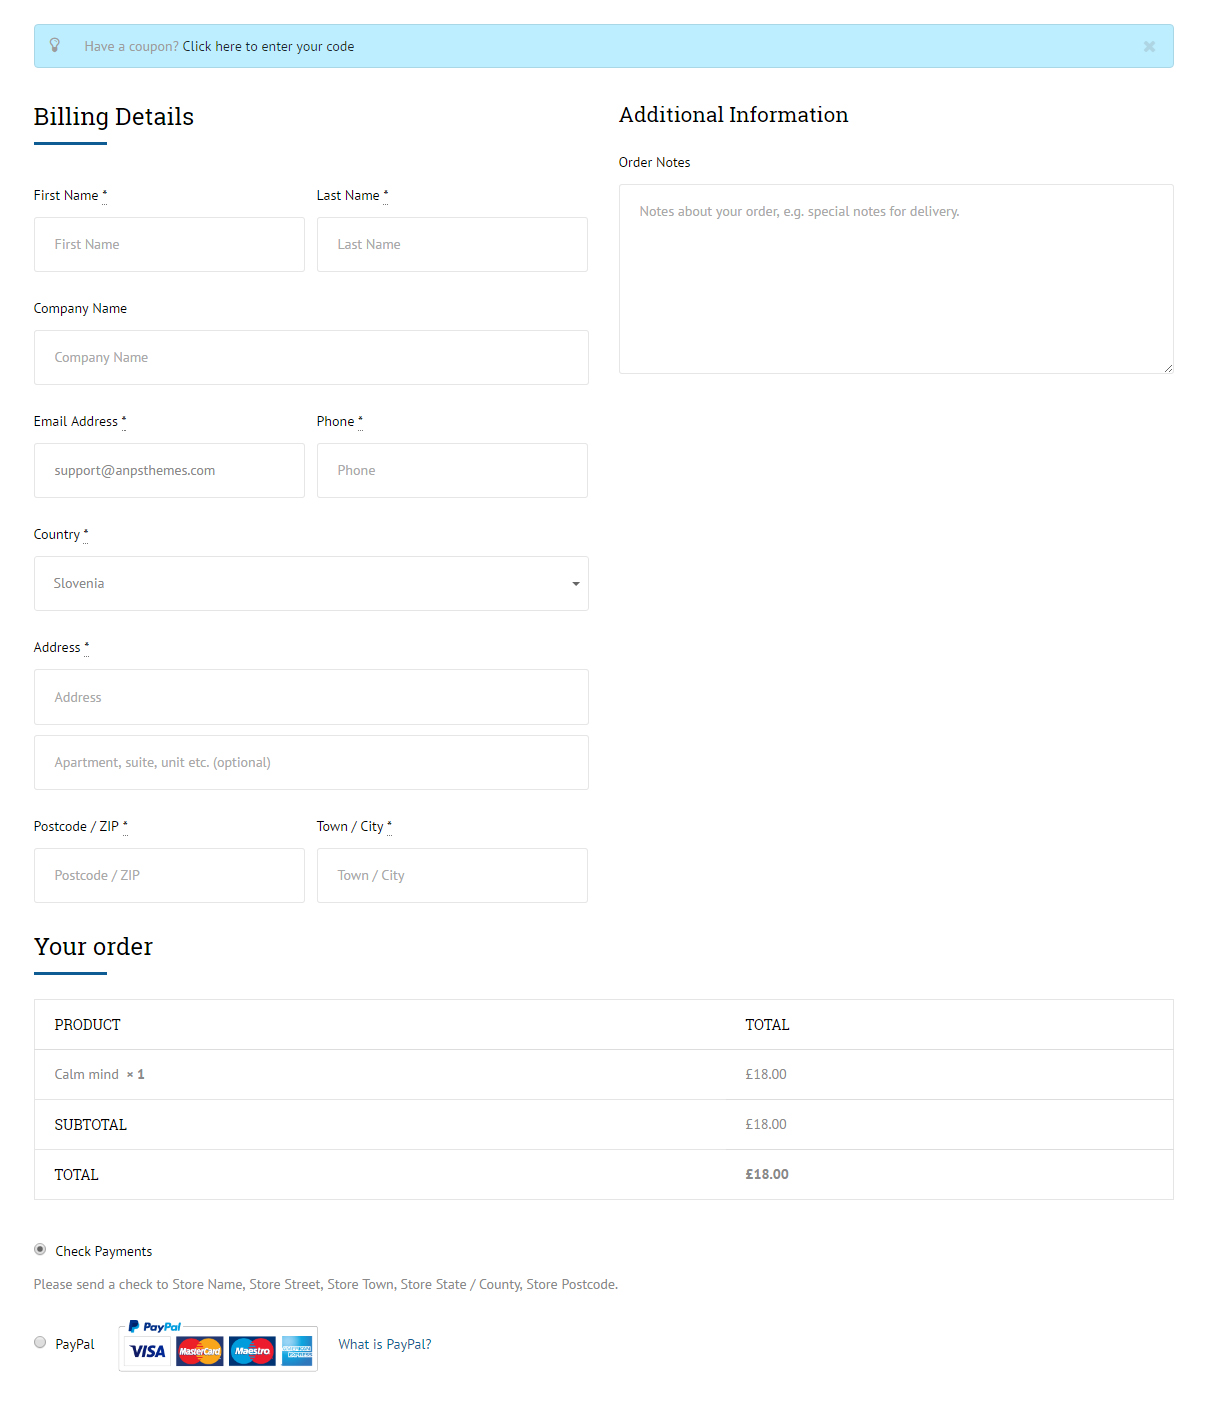
Task: Click the 'Additional Information' heading
Action: click(734, 115)
